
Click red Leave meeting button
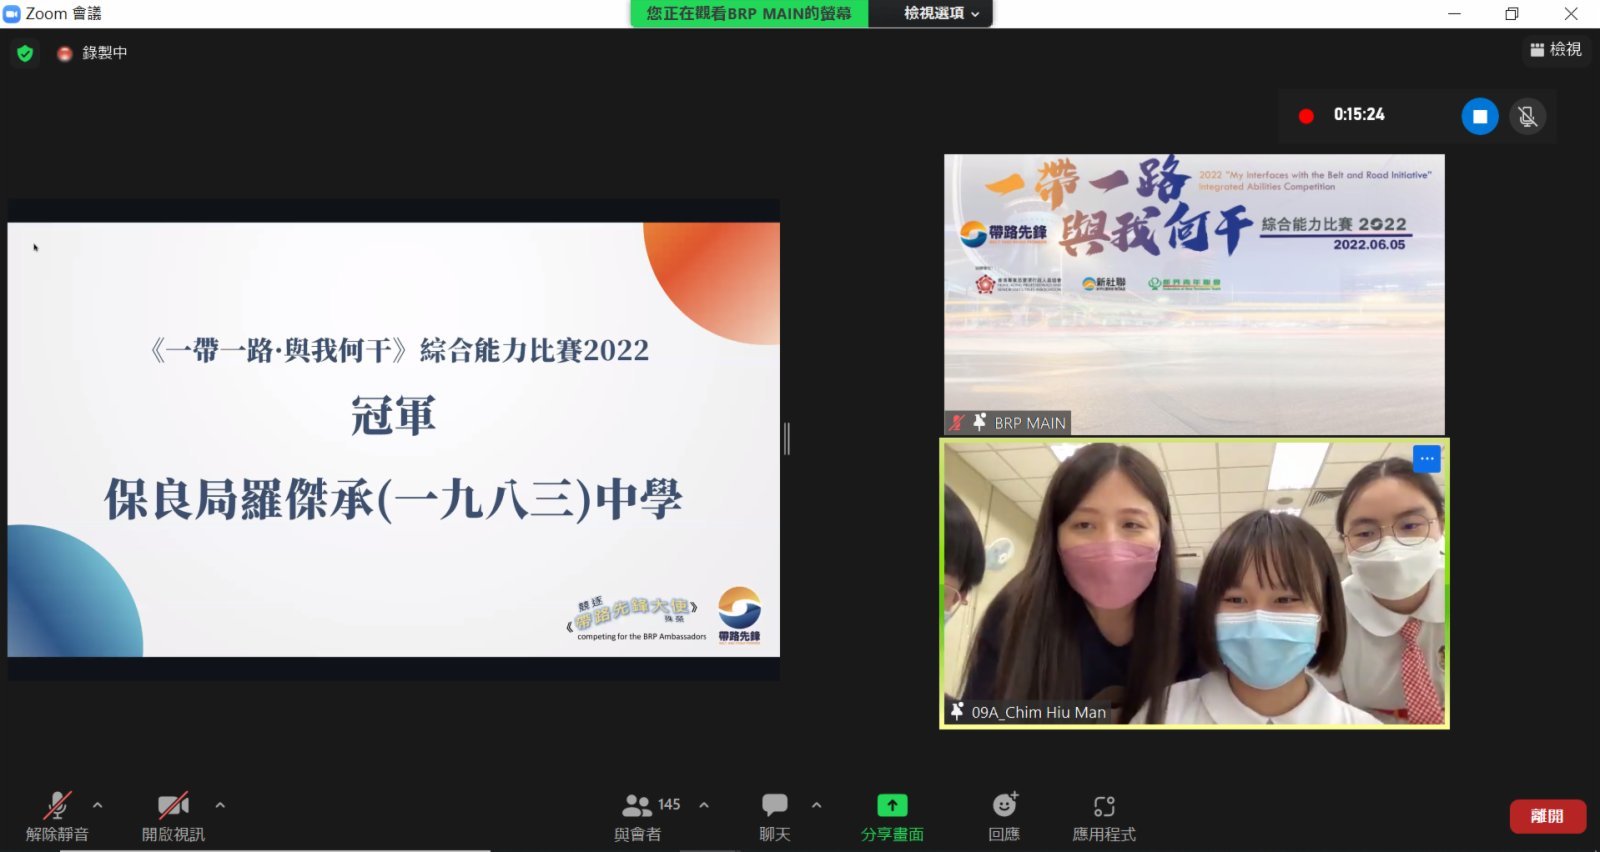[1547, 816]
